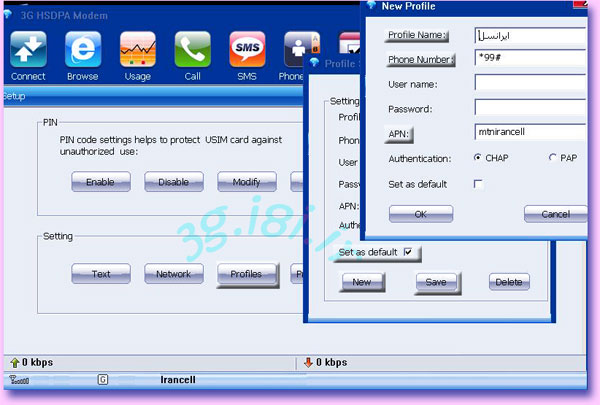Confirm New Profile with OK

[421, 214]
